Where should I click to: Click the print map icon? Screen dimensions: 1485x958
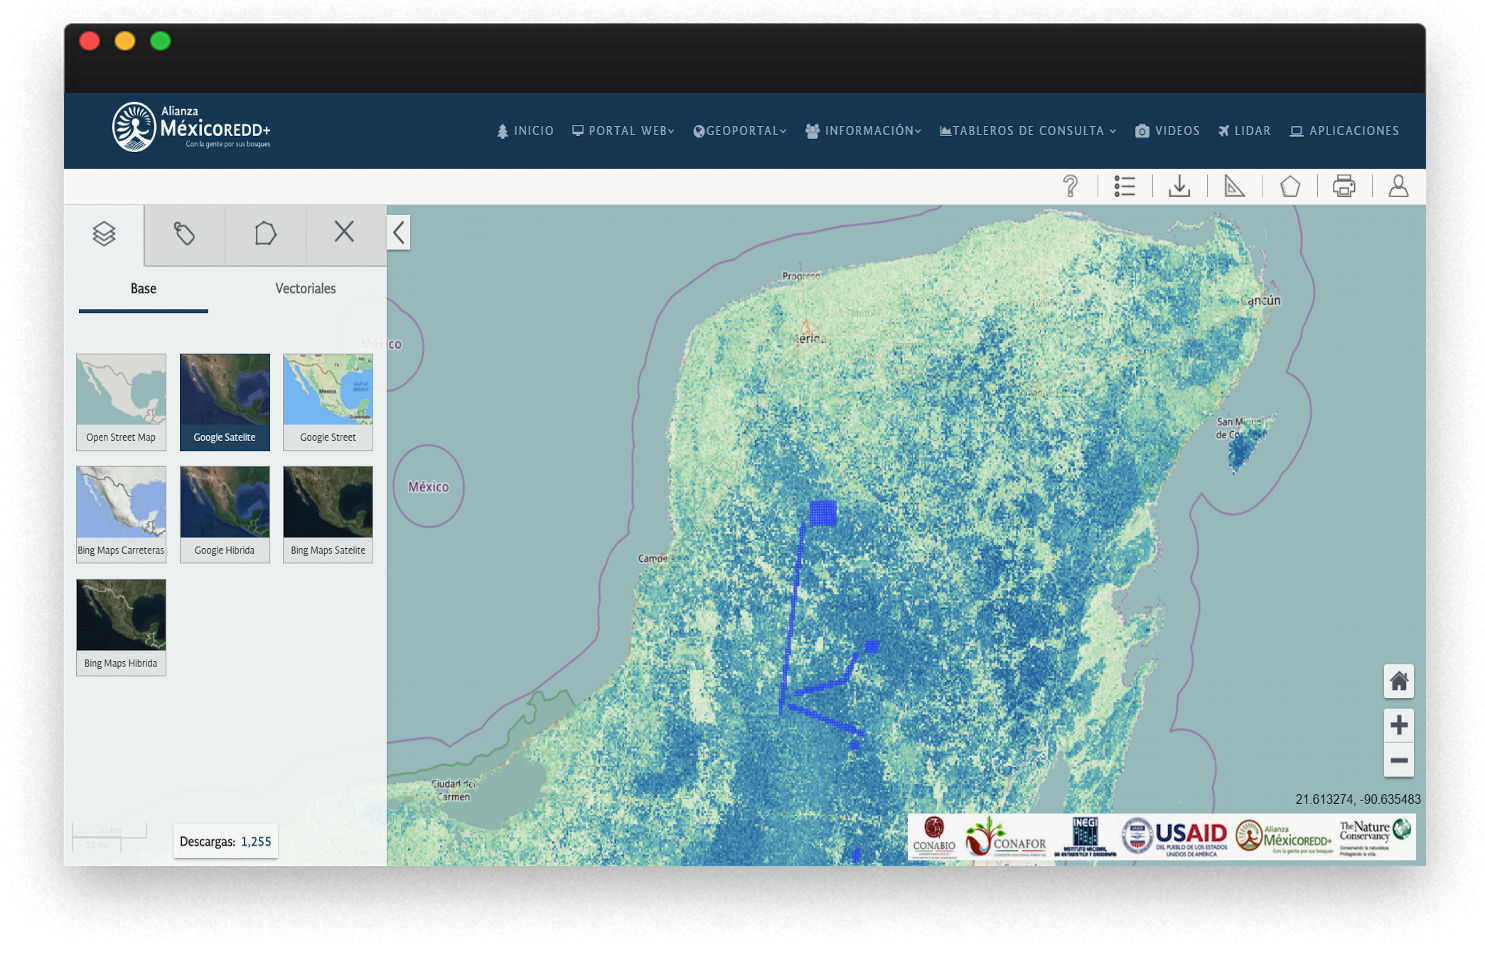[1344, 186]
